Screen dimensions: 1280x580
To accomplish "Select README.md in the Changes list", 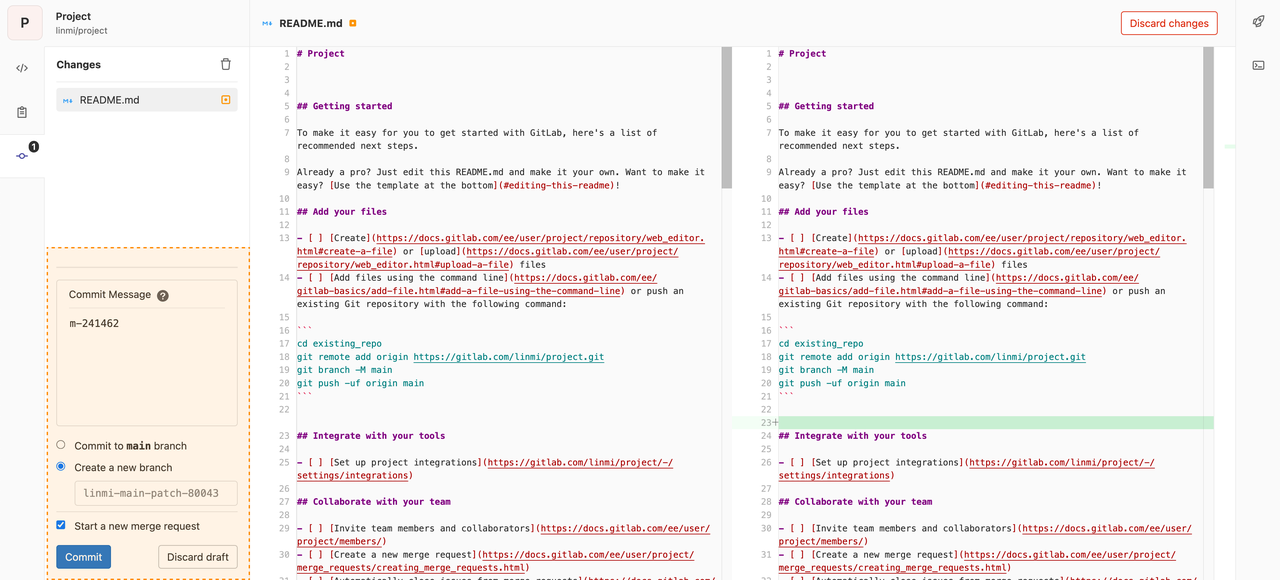I will (147, 100).
